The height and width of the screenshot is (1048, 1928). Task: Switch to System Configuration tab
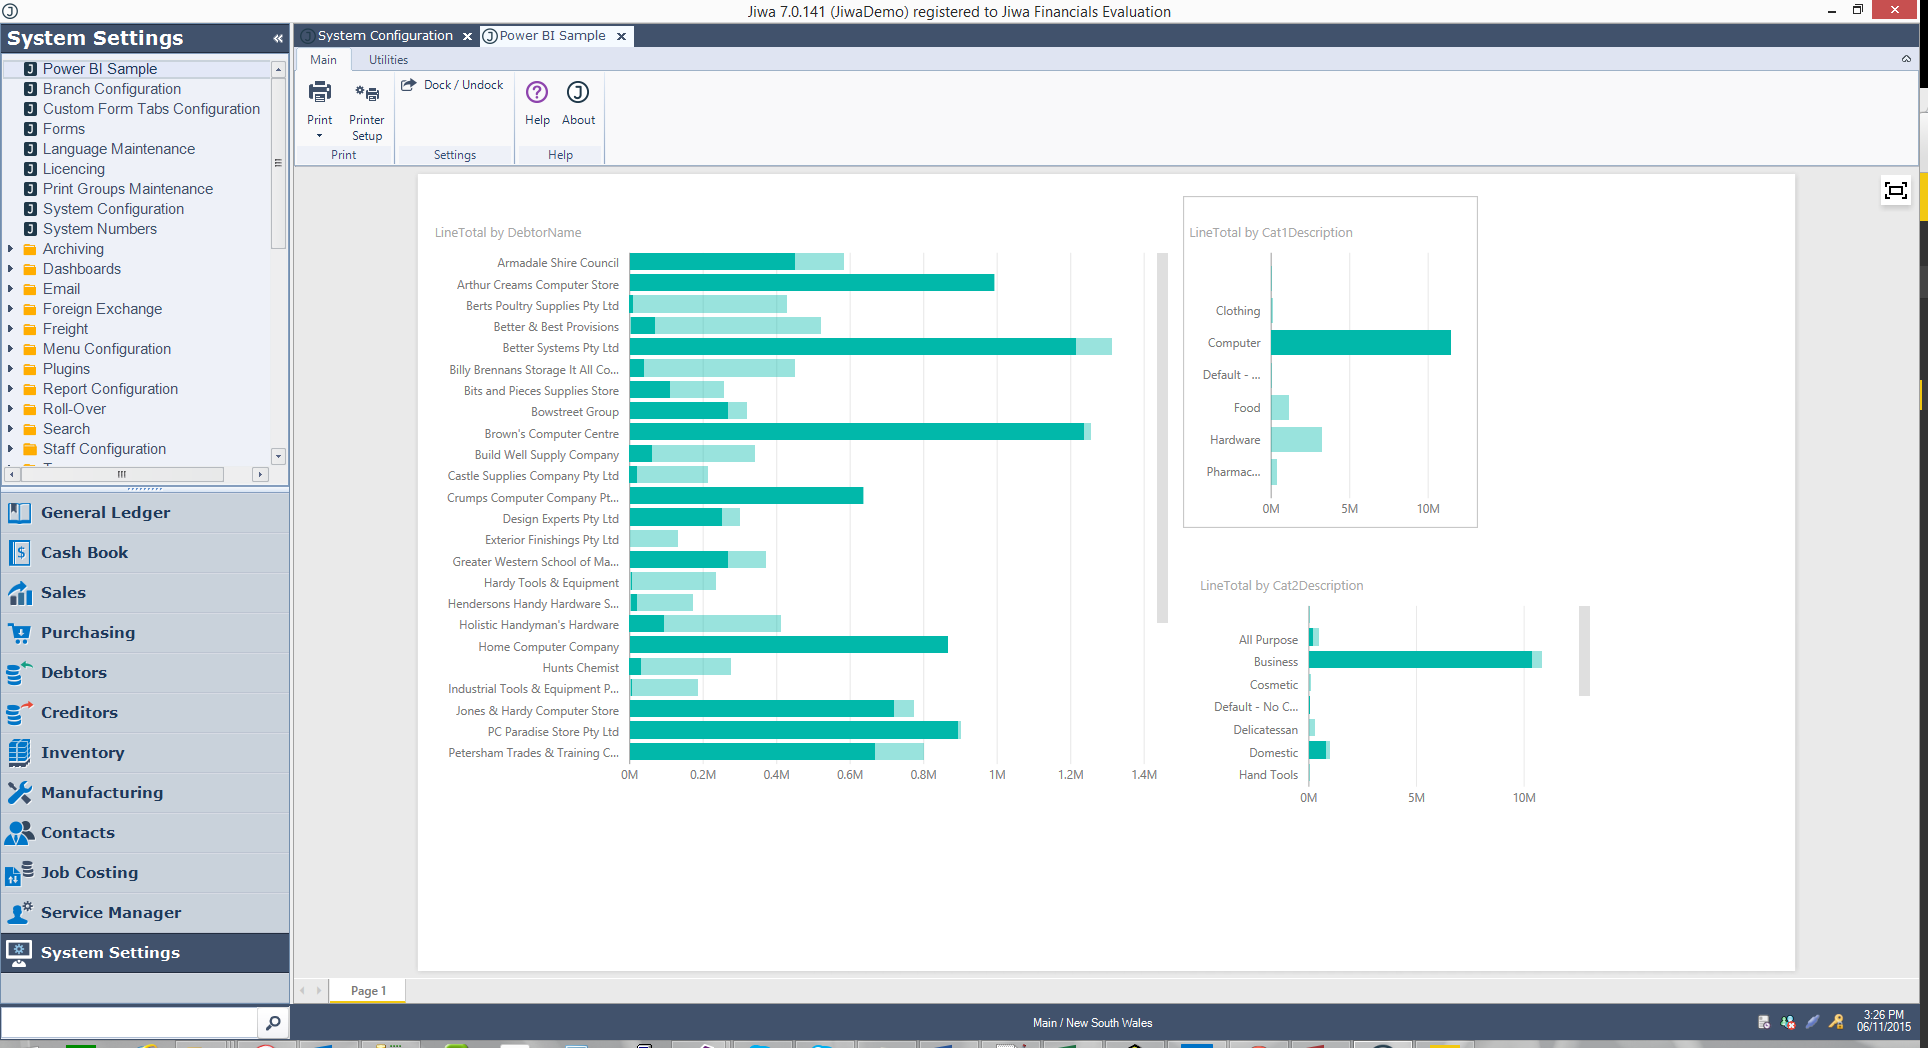click(x=385, y=36)
